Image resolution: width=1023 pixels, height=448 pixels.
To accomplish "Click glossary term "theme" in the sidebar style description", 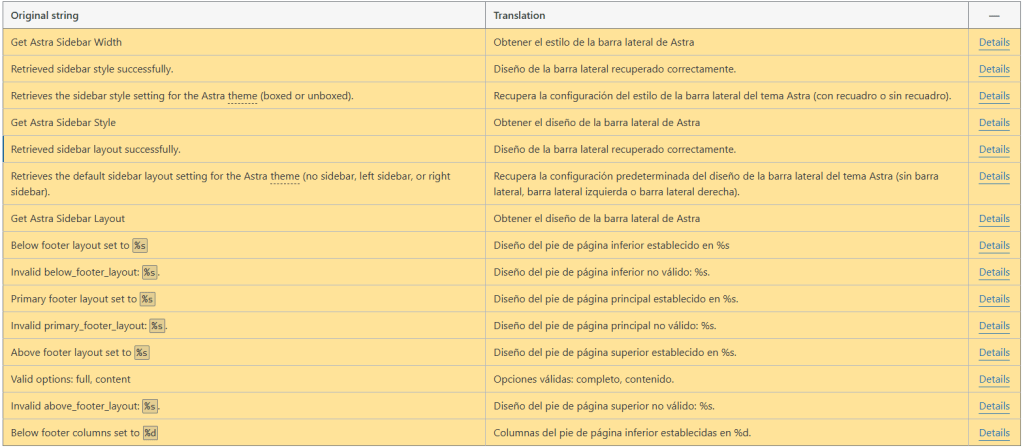I will [x=242, y=96].
